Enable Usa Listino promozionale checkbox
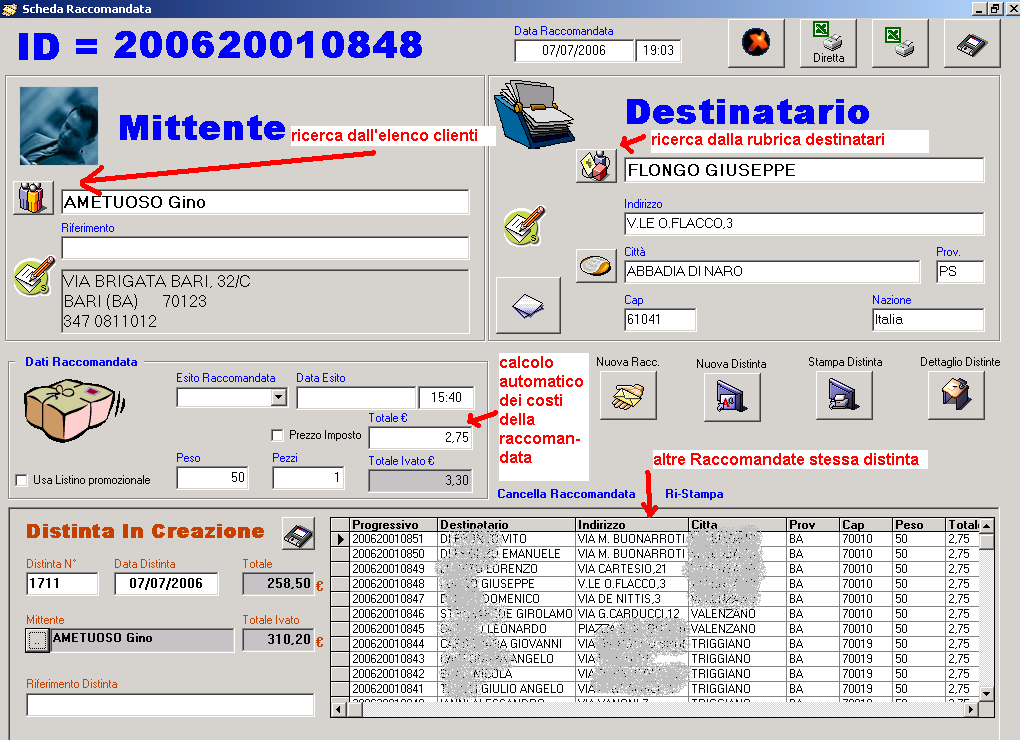The height and width of the screenshot is (740, 1020). (21, 480)
